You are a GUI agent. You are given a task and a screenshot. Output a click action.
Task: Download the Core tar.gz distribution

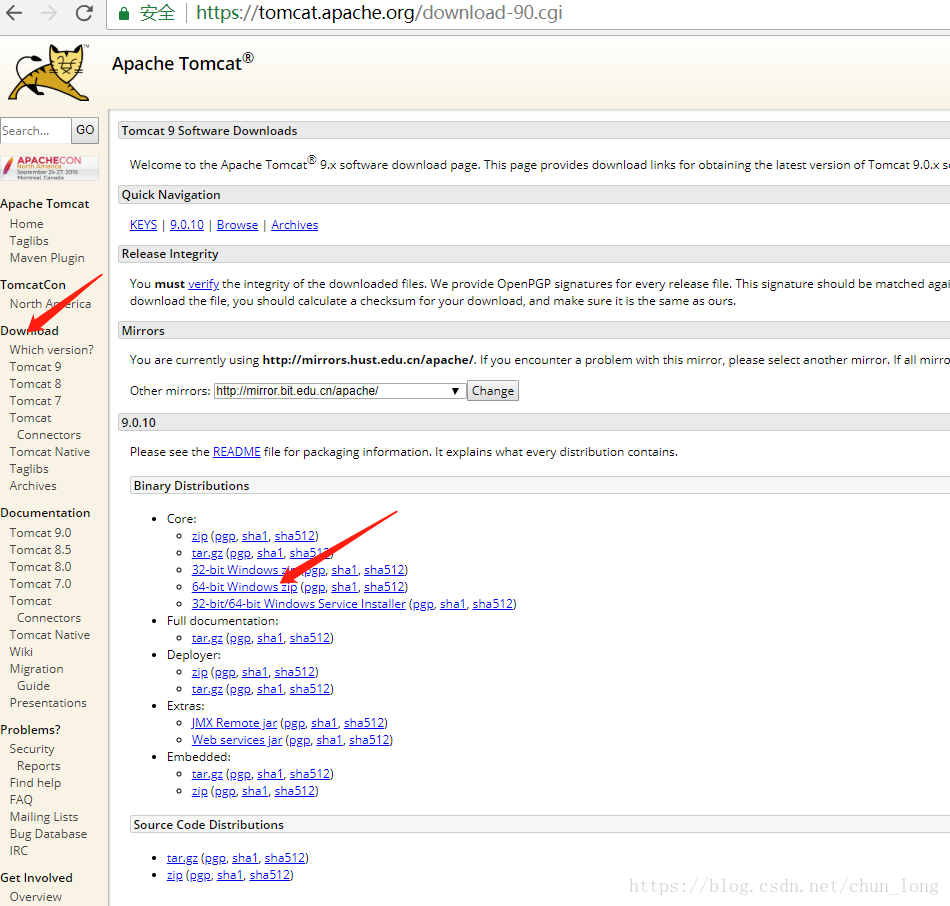[x=207, y=553]
